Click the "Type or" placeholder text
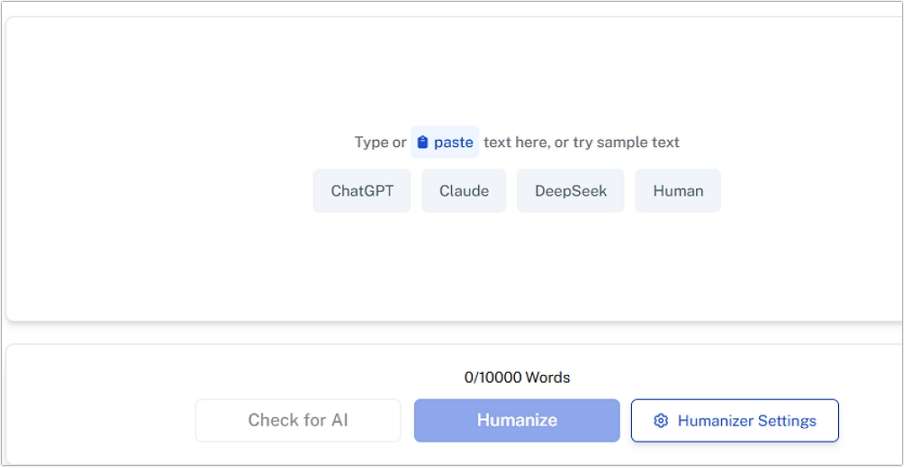905x468 pixels. pos(380,143)
